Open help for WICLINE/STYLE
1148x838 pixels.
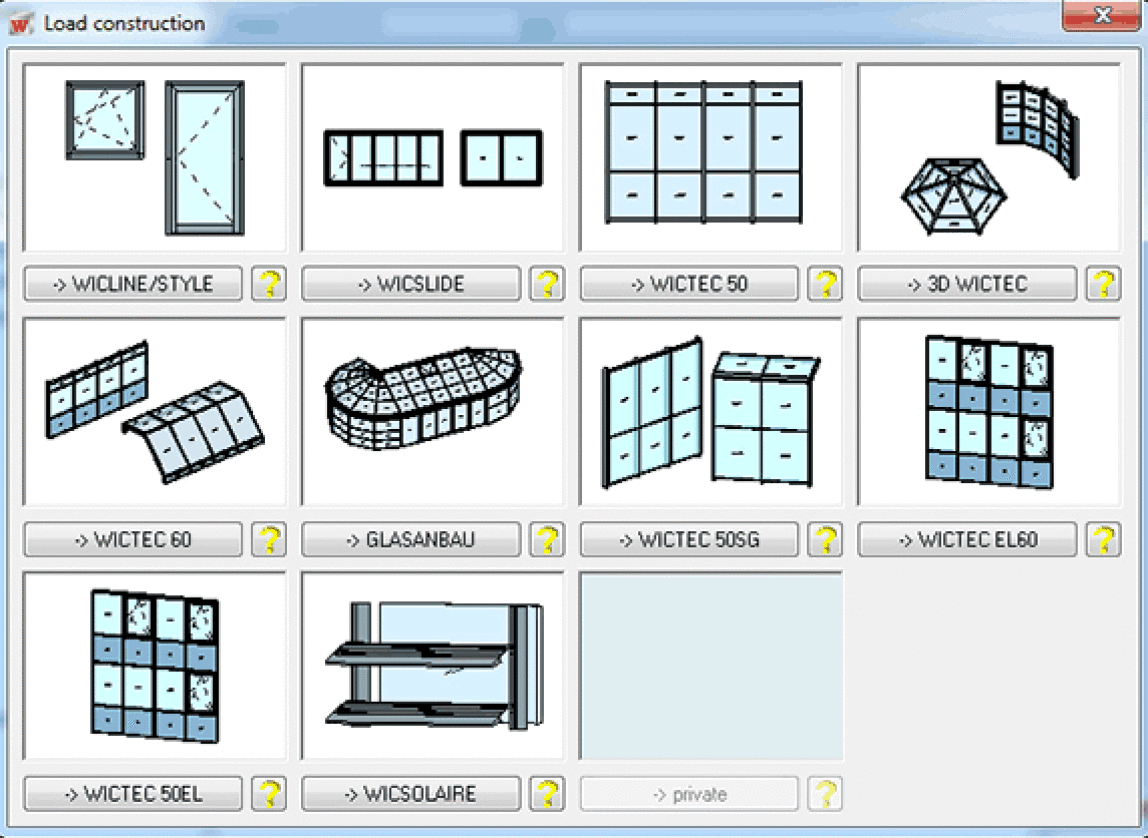(269, 284)
